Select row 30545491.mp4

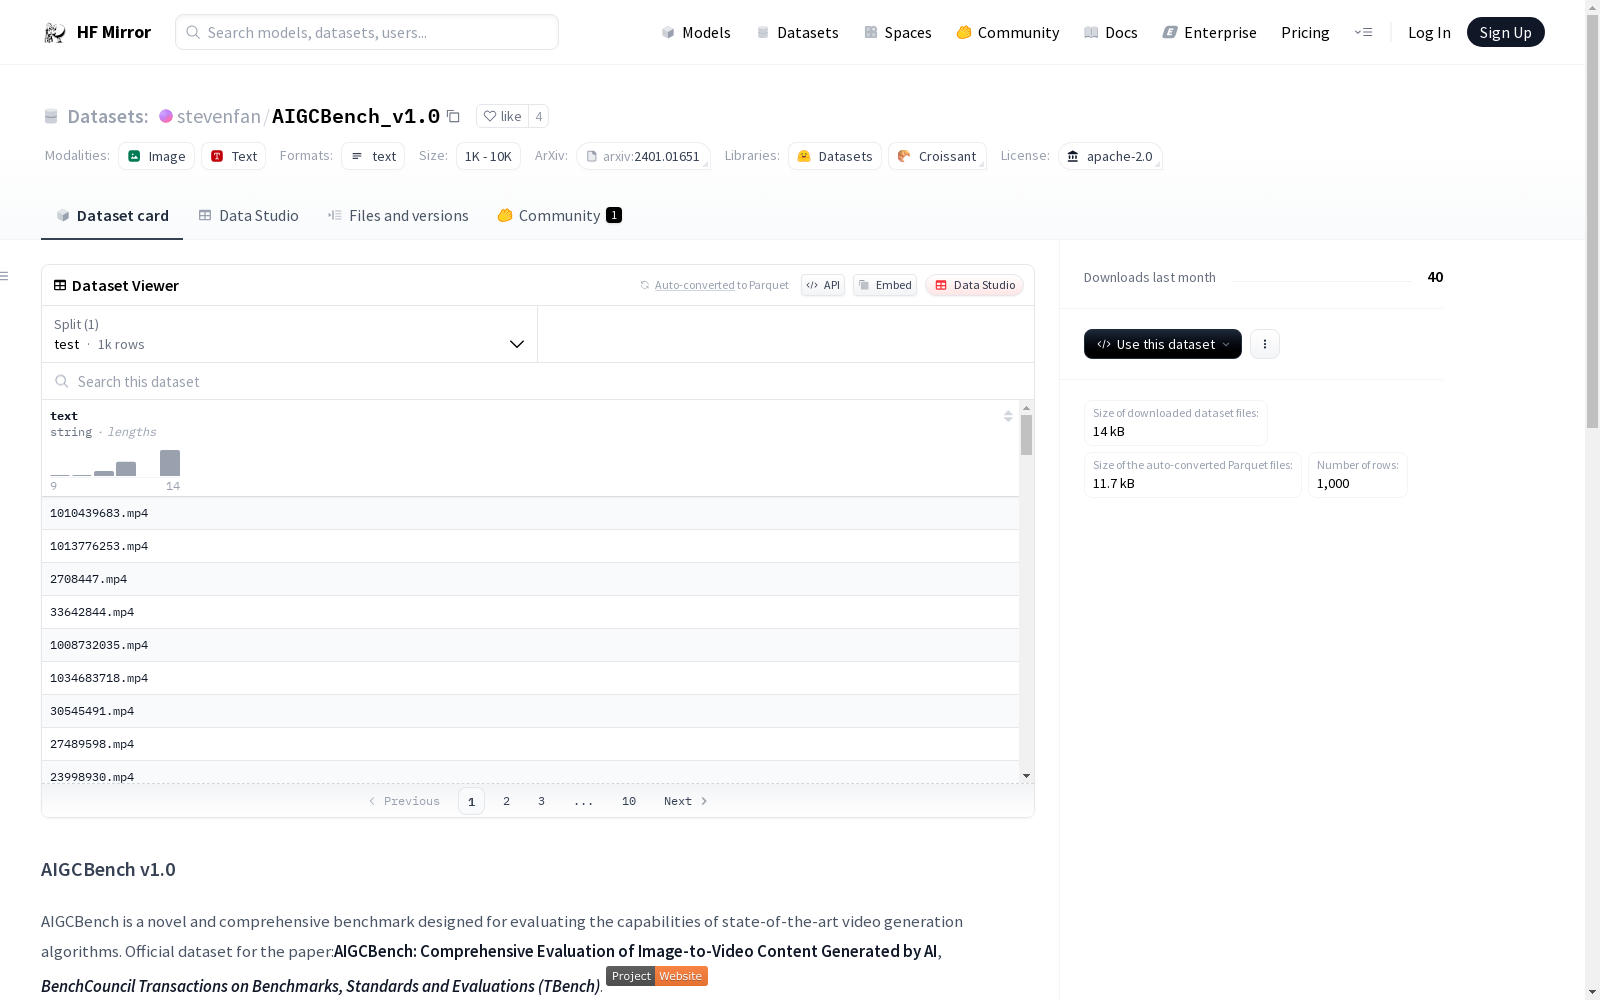pos(530,711)
